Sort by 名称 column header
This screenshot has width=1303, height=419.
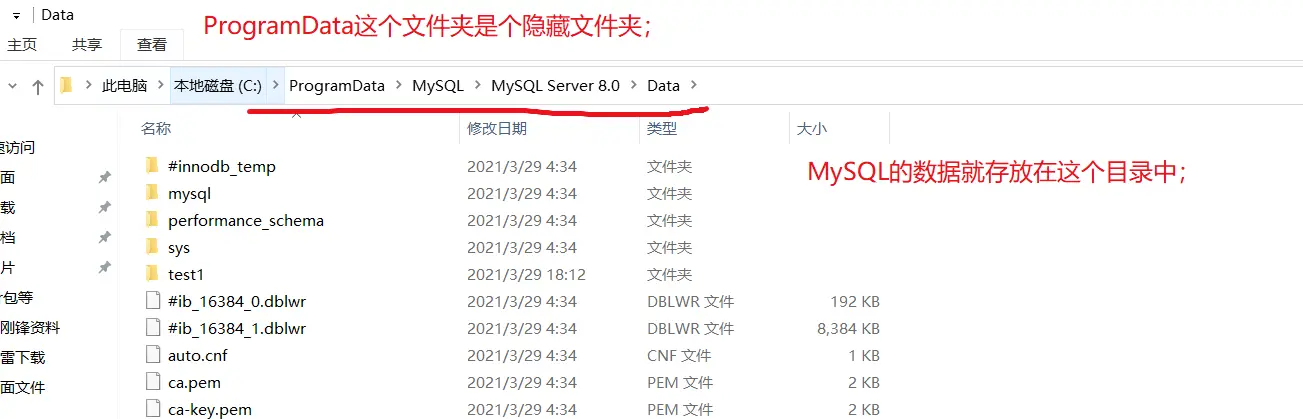pyautogui.click(x=156, y=129)
